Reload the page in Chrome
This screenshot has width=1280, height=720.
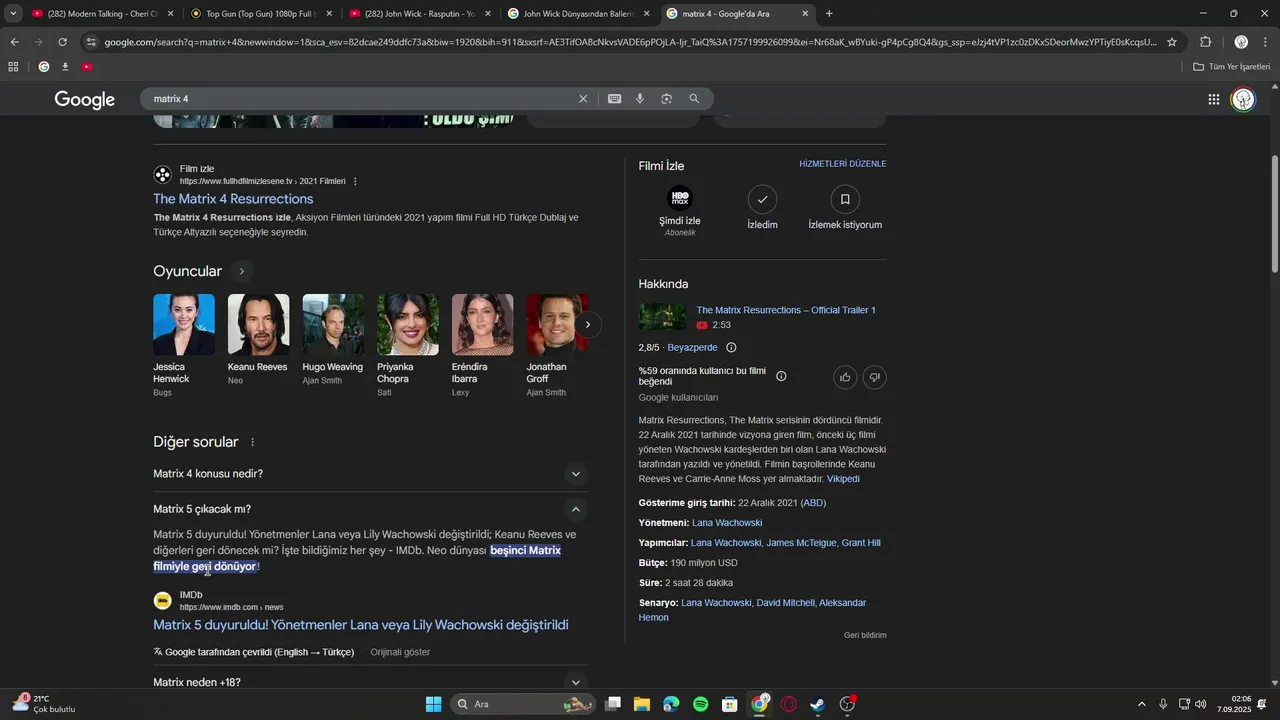click(x=62, y=42)
